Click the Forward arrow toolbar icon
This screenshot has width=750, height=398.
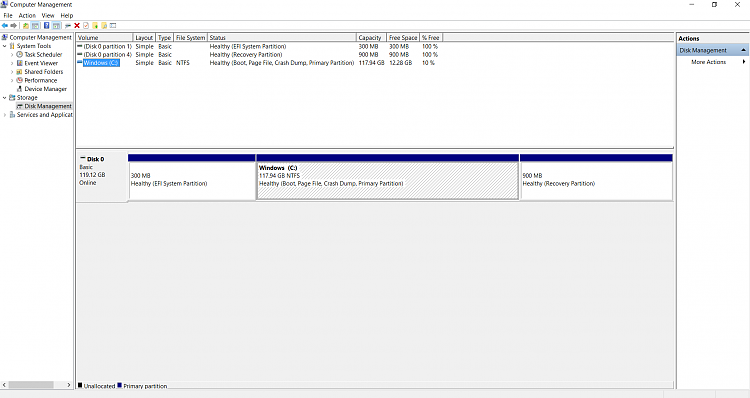click(13, 25)
